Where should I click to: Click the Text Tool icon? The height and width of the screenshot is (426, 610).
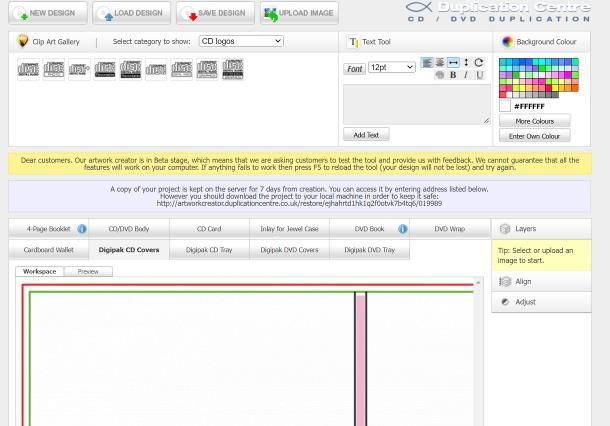point(353,42)
